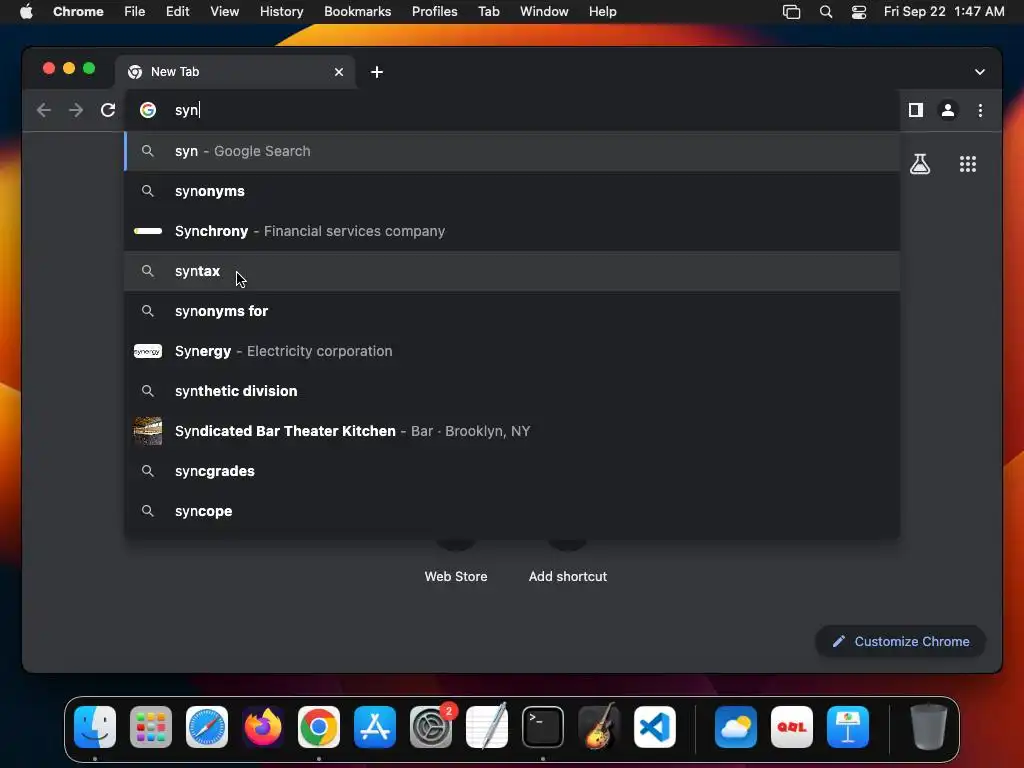Open Weather app from the Dock
Image resolution: width=1024 pixels, height=768 pixels.
coord(735,727)
